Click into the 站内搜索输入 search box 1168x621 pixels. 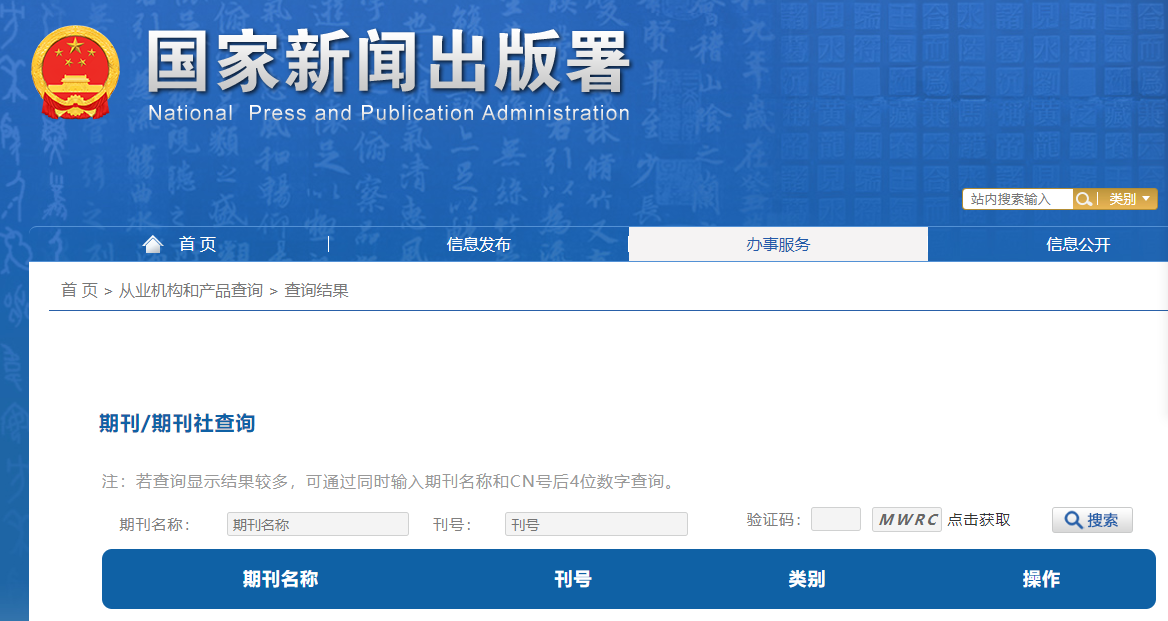[1018, 199]
